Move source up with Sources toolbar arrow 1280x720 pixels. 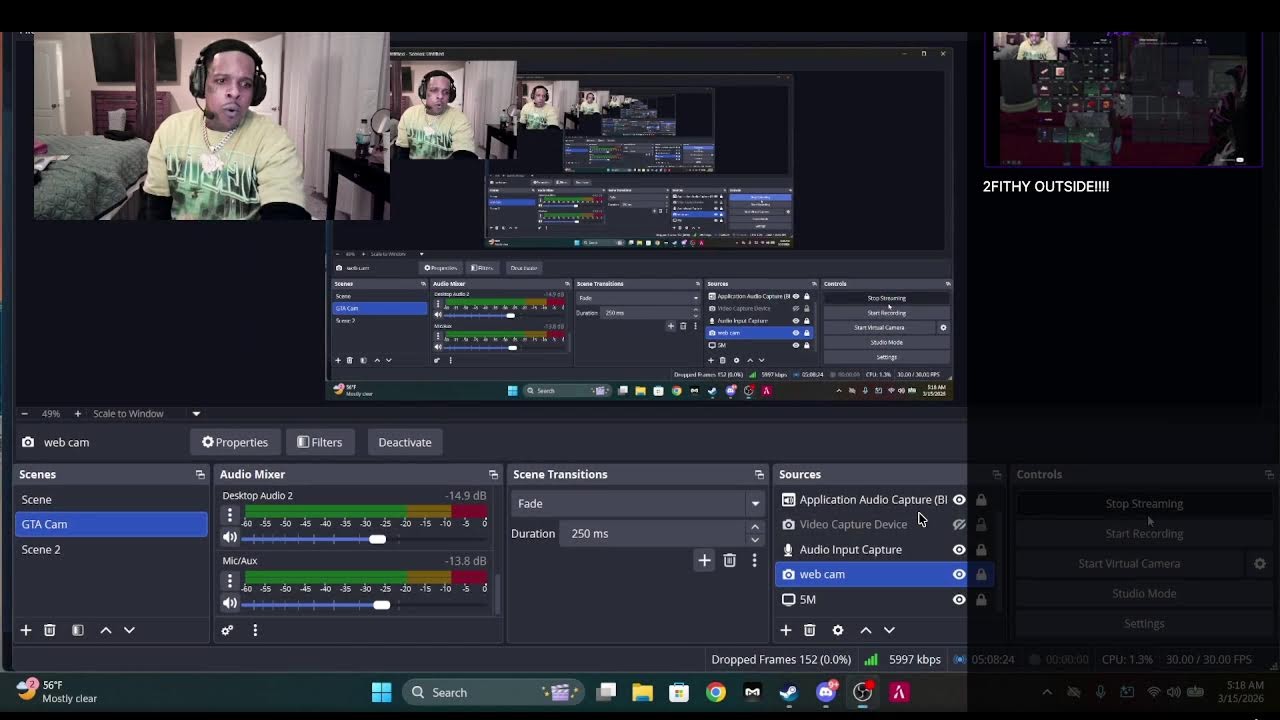866,630
